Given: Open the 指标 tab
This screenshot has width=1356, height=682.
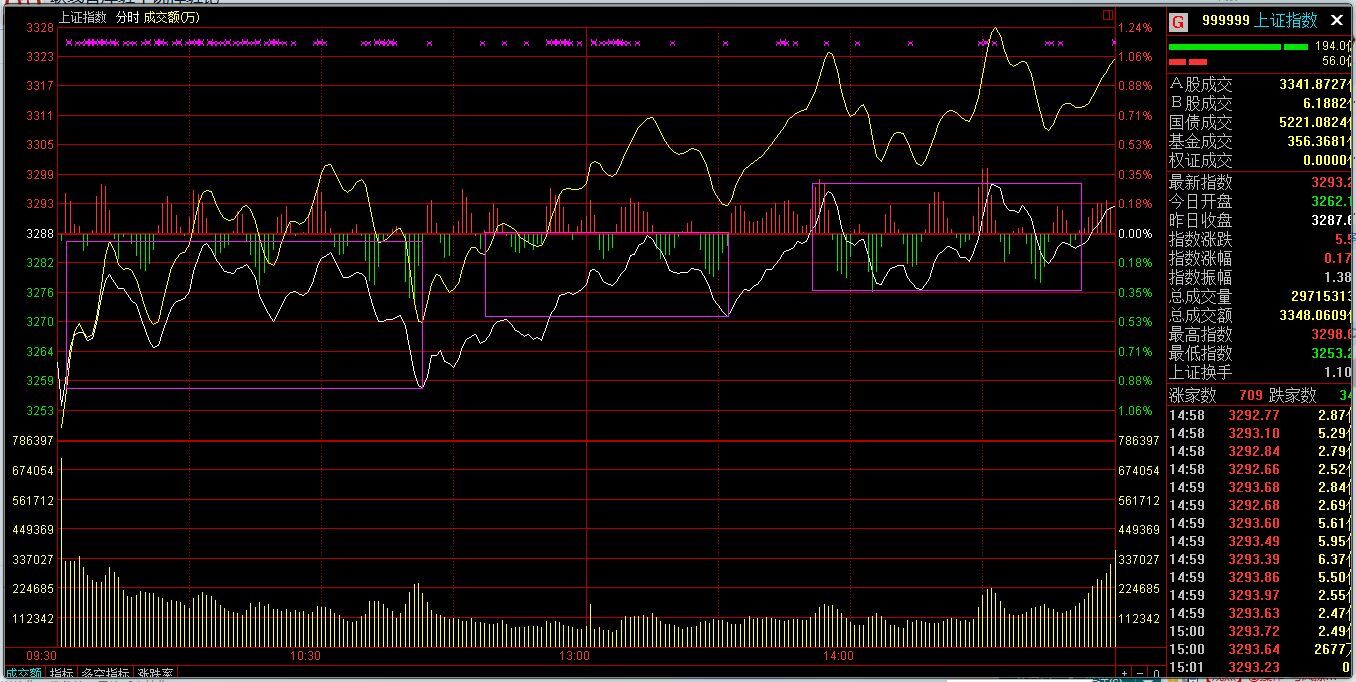Looking at the screenshot, I should click(62, 674).
